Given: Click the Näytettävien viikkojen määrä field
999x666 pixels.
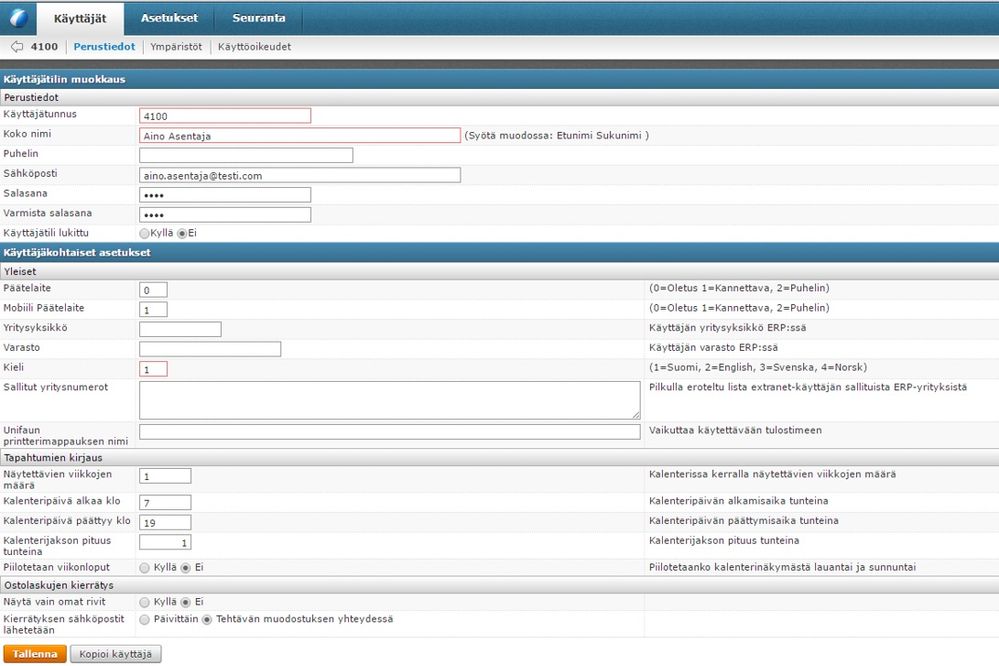Looking at the screenshot, I should 165,475.
